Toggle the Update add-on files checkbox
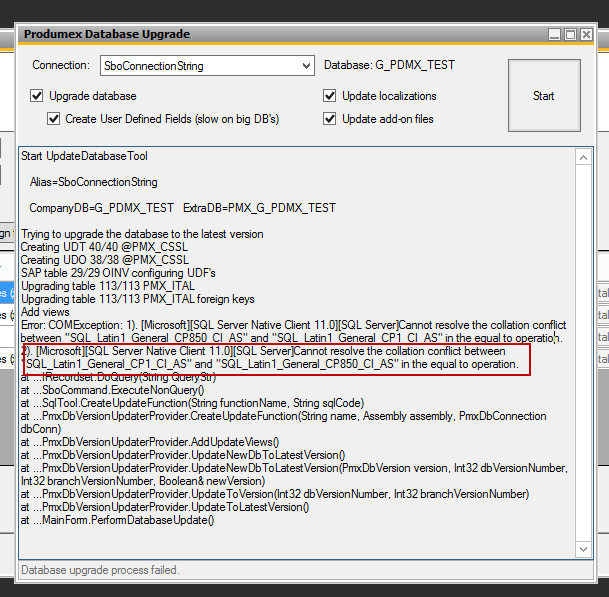Viewport: 609px width, 597px height. click(x=330, y=119)
